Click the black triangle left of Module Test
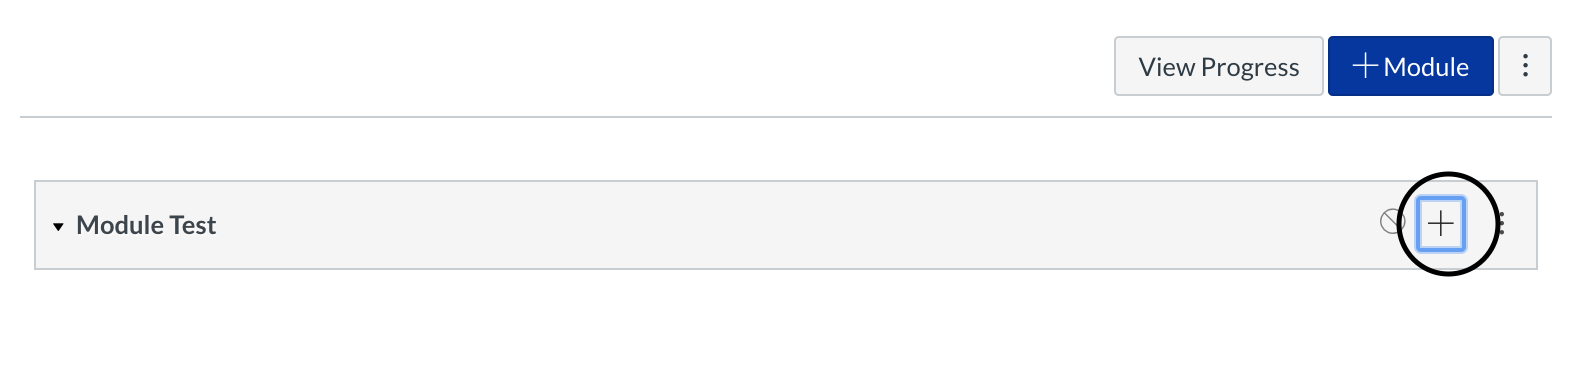Viewport: 1588px width, 384px height. [x=58, y=227]
